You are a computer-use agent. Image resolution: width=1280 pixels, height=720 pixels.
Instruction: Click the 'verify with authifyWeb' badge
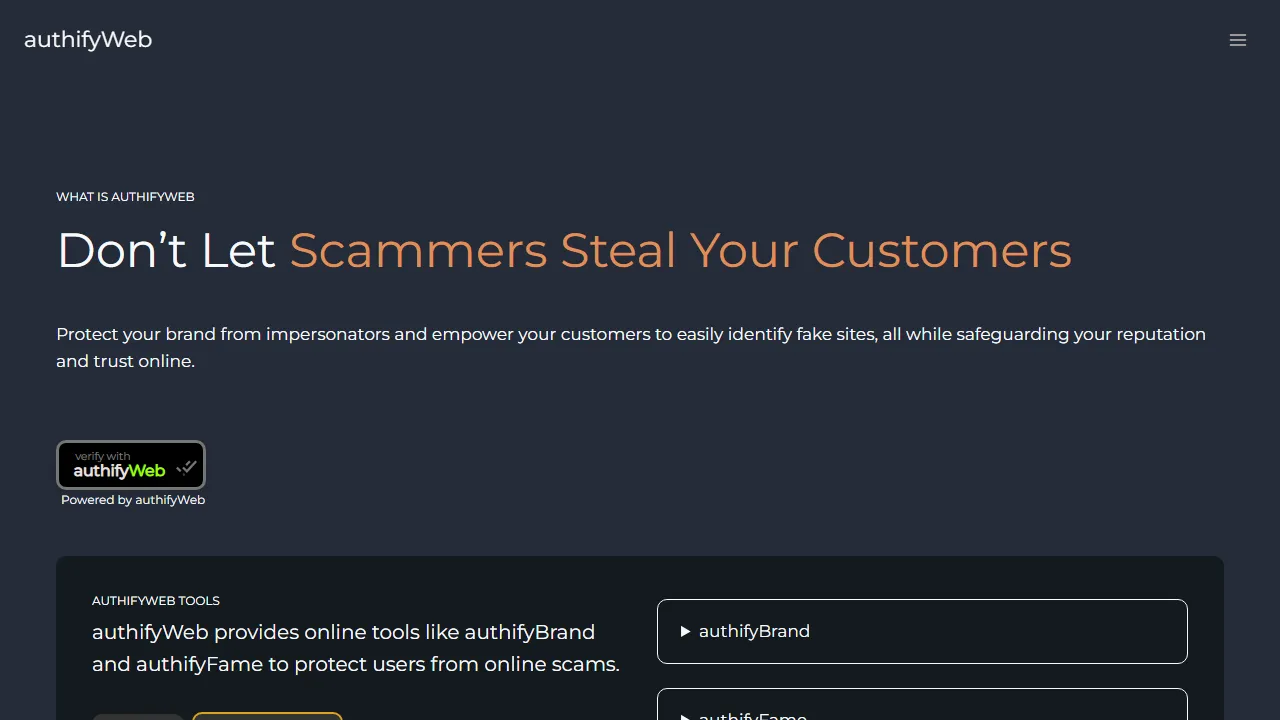131,465
